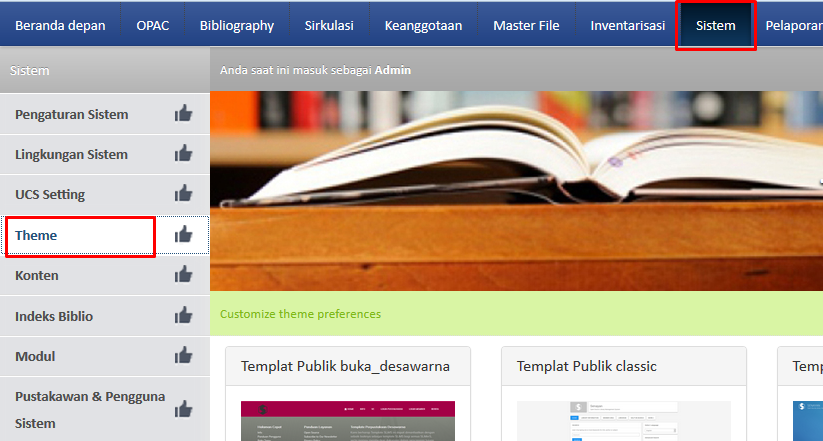Open Konten sidebar item
Image resolution: width=823 pixels, height=441 pixels.
104,275
